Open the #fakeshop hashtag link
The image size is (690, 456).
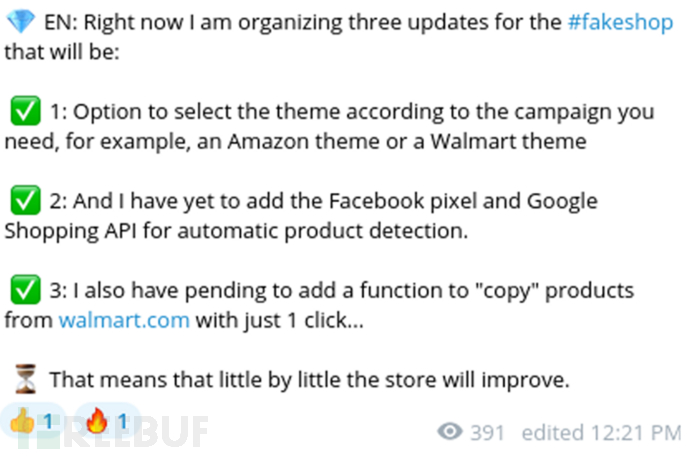click(x=620, y=22)
